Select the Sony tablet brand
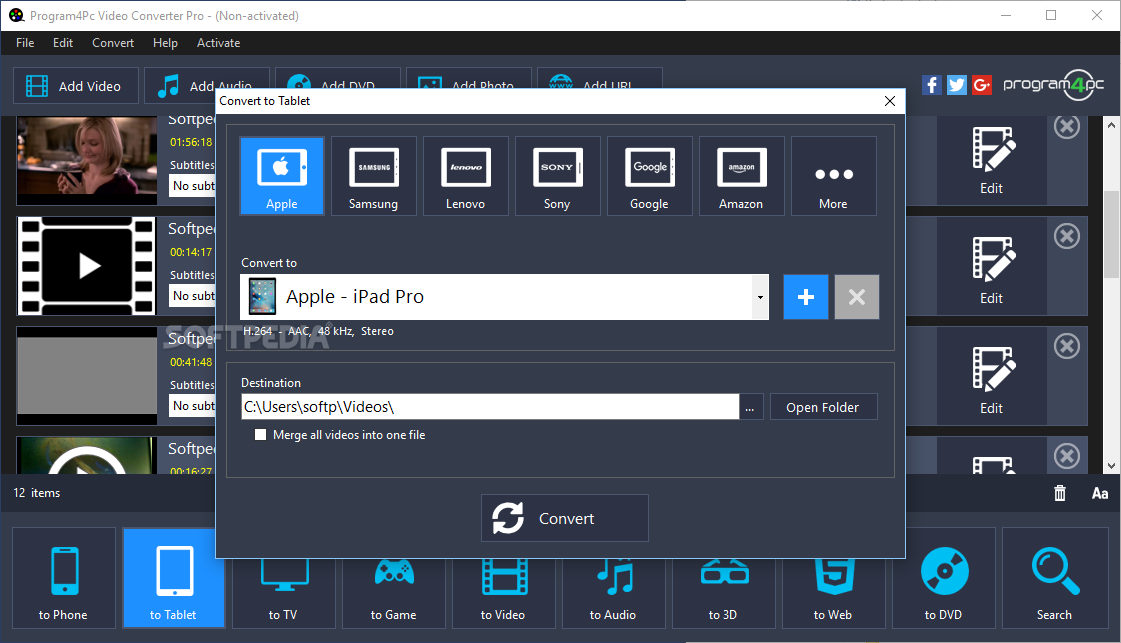The image size is (1121, 643). 557,176
